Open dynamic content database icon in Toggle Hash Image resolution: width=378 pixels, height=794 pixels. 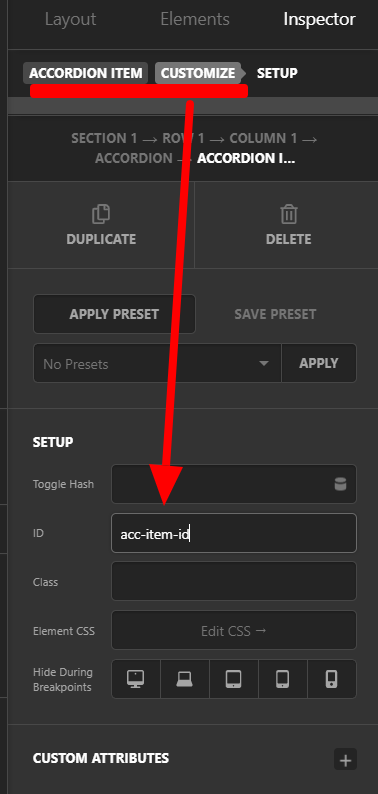coord(341,484)
